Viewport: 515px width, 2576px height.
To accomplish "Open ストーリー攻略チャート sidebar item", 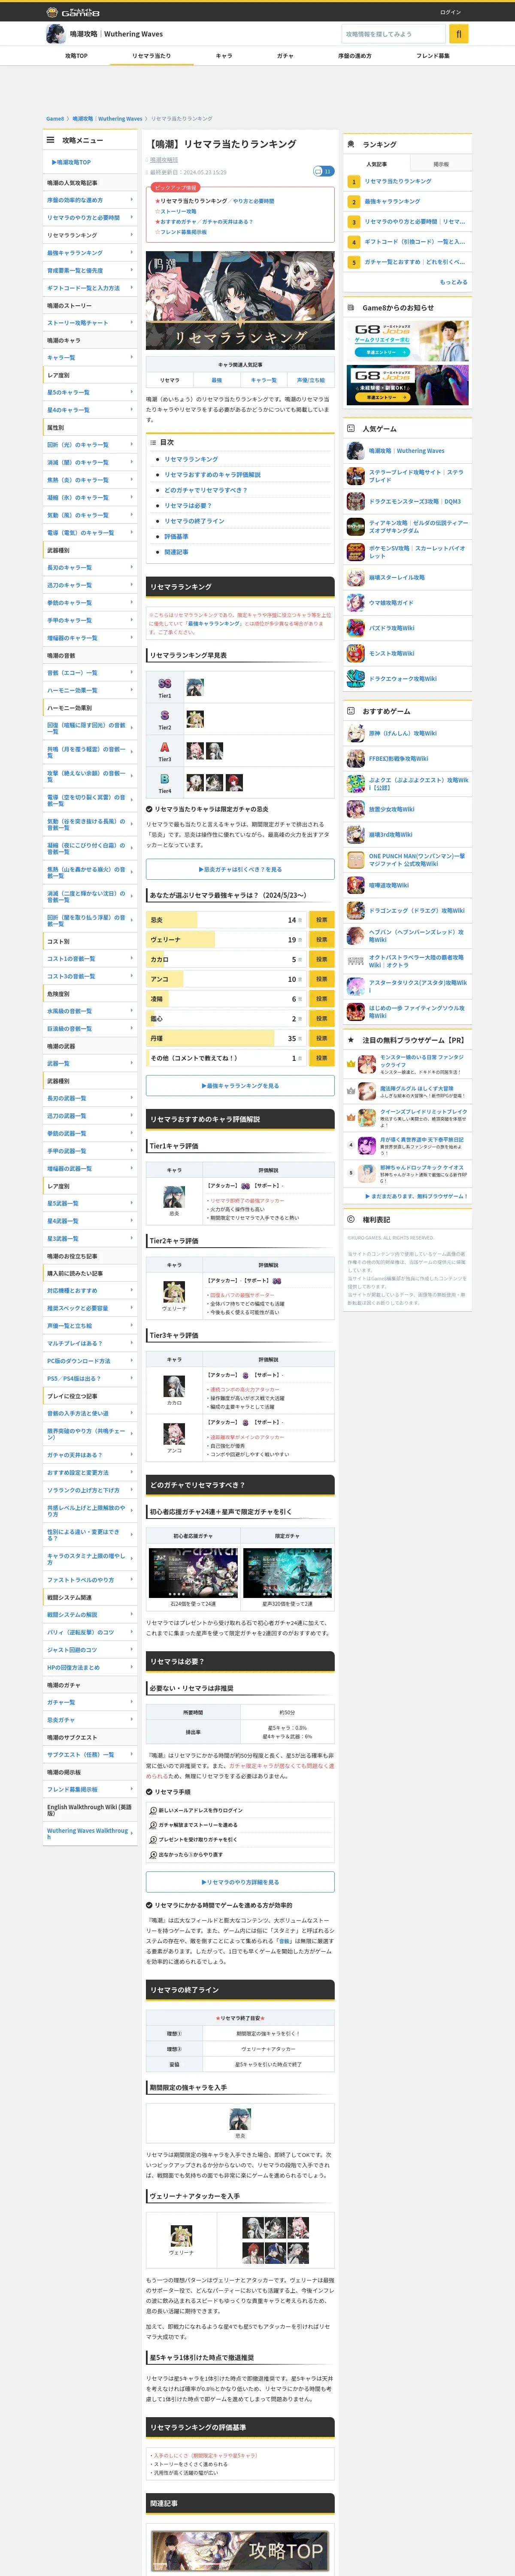I will click(x=90, y=323).
